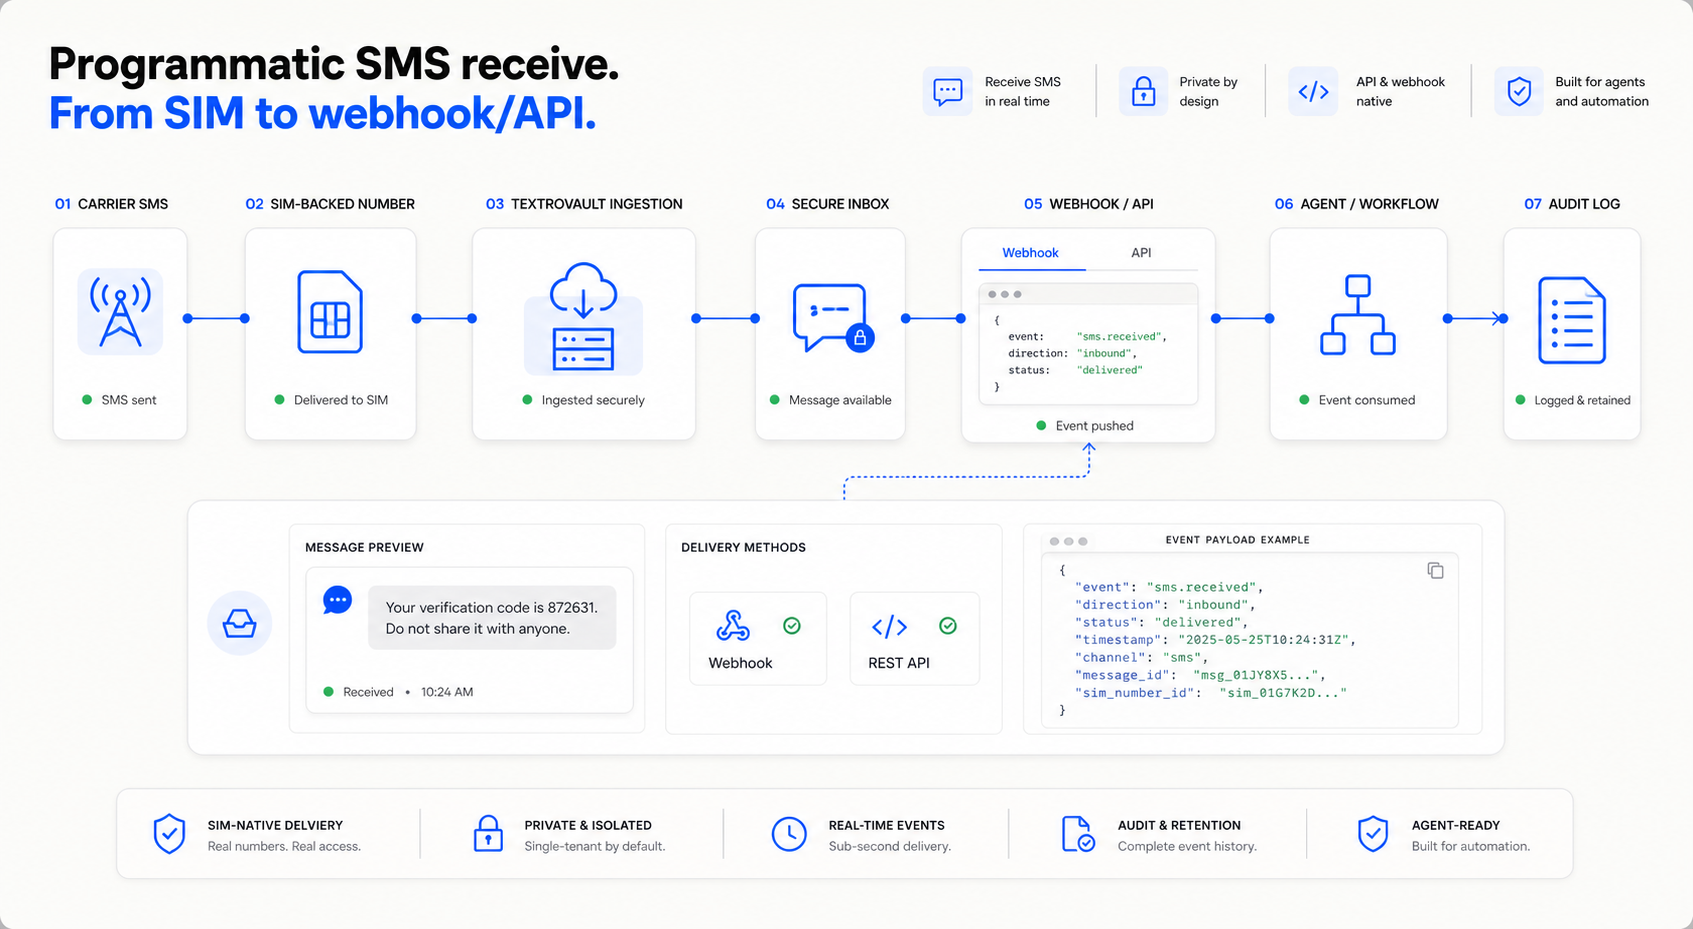Select the Webhook delivery method card
Screen dimensions: 1693x929
coord(758,638)
